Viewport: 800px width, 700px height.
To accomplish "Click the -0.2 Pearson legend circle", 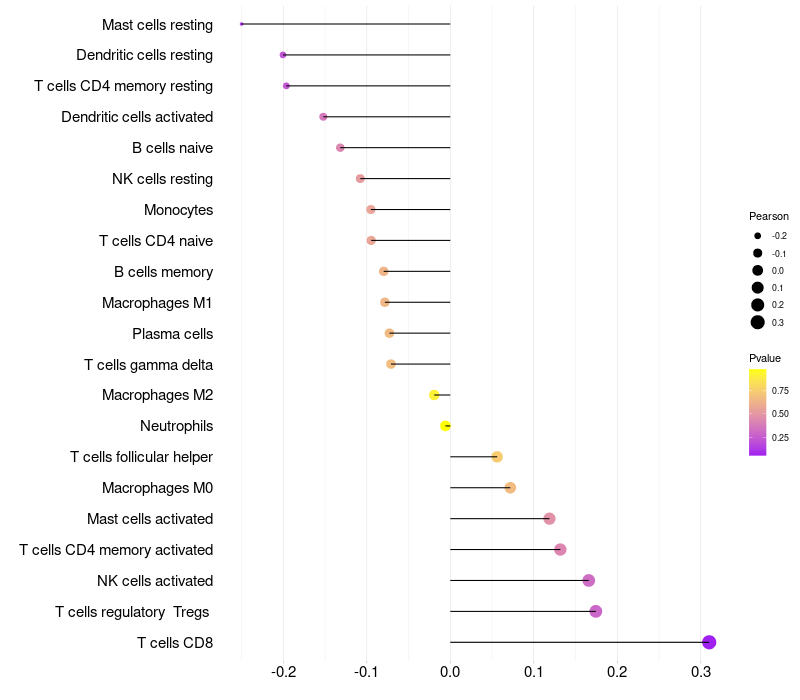I will click(758, 236).
